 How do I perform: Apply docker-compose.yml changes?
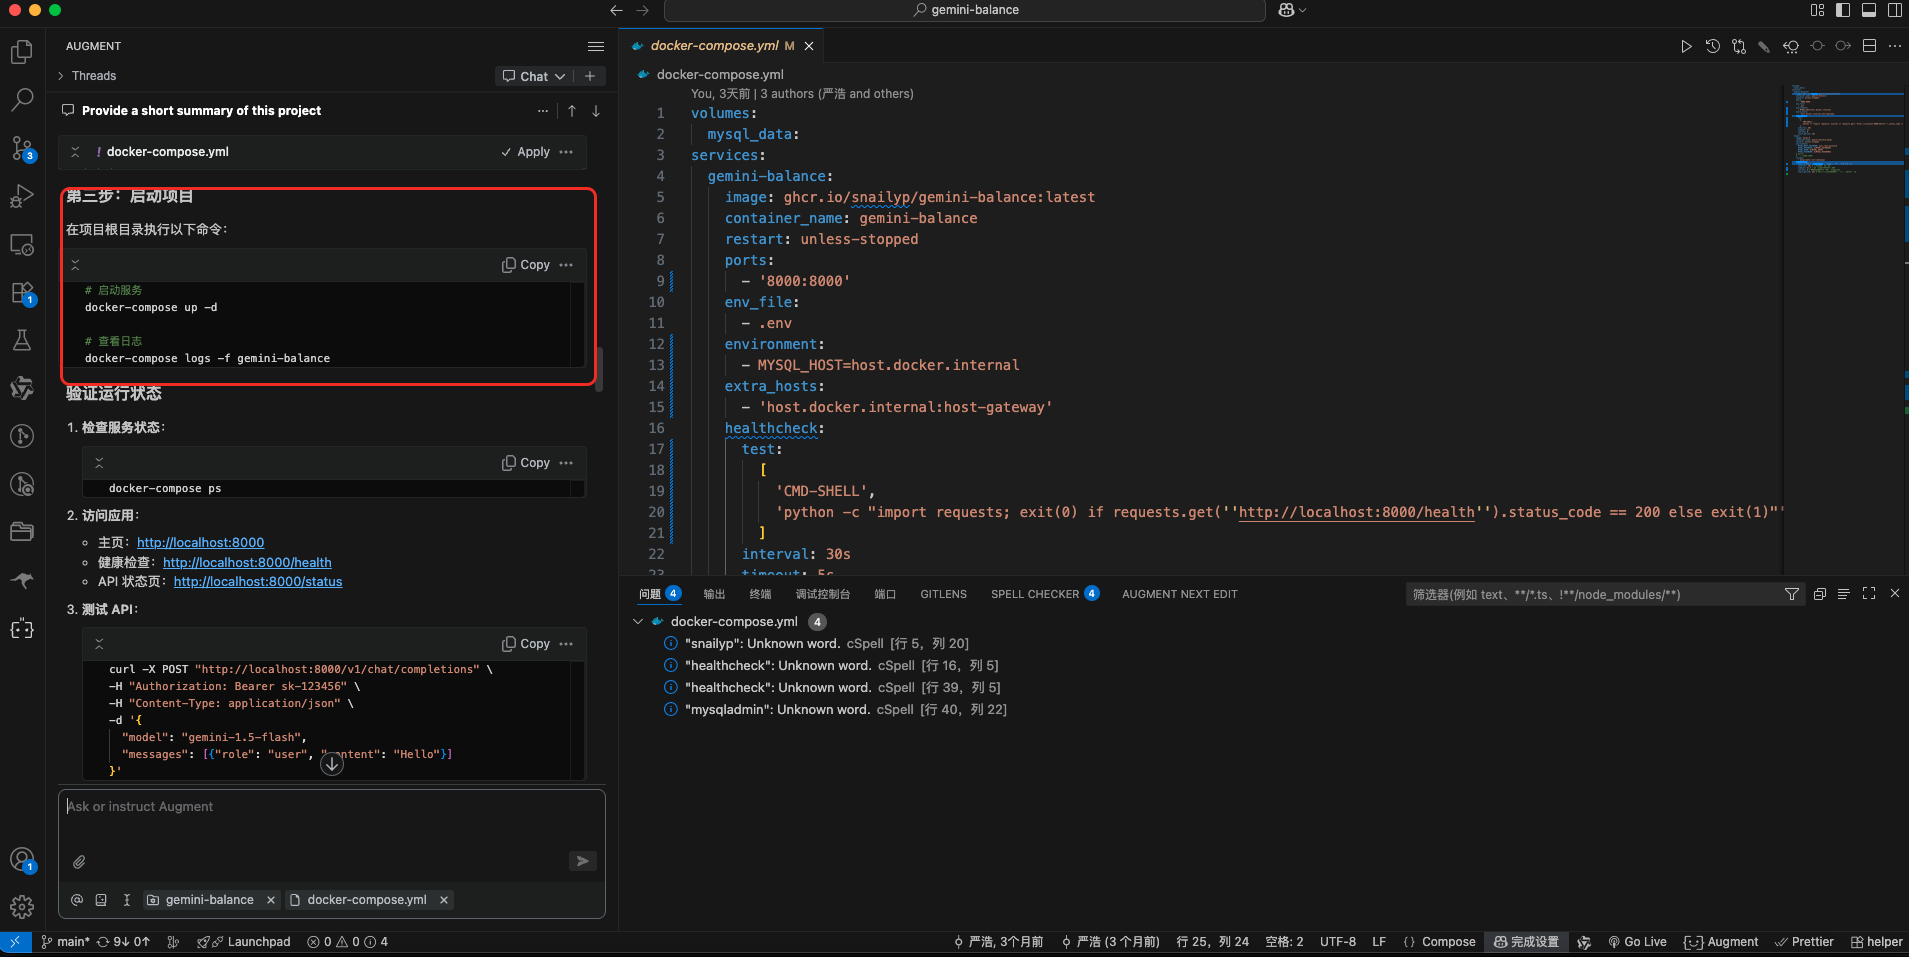[x=526, y=152]
